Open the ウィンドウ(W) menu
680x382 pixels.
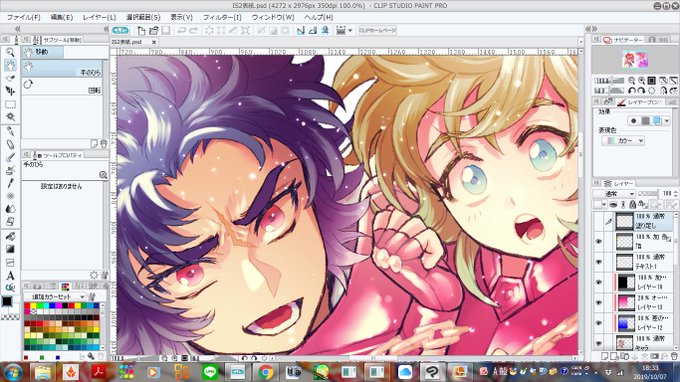tap(273, 17)
